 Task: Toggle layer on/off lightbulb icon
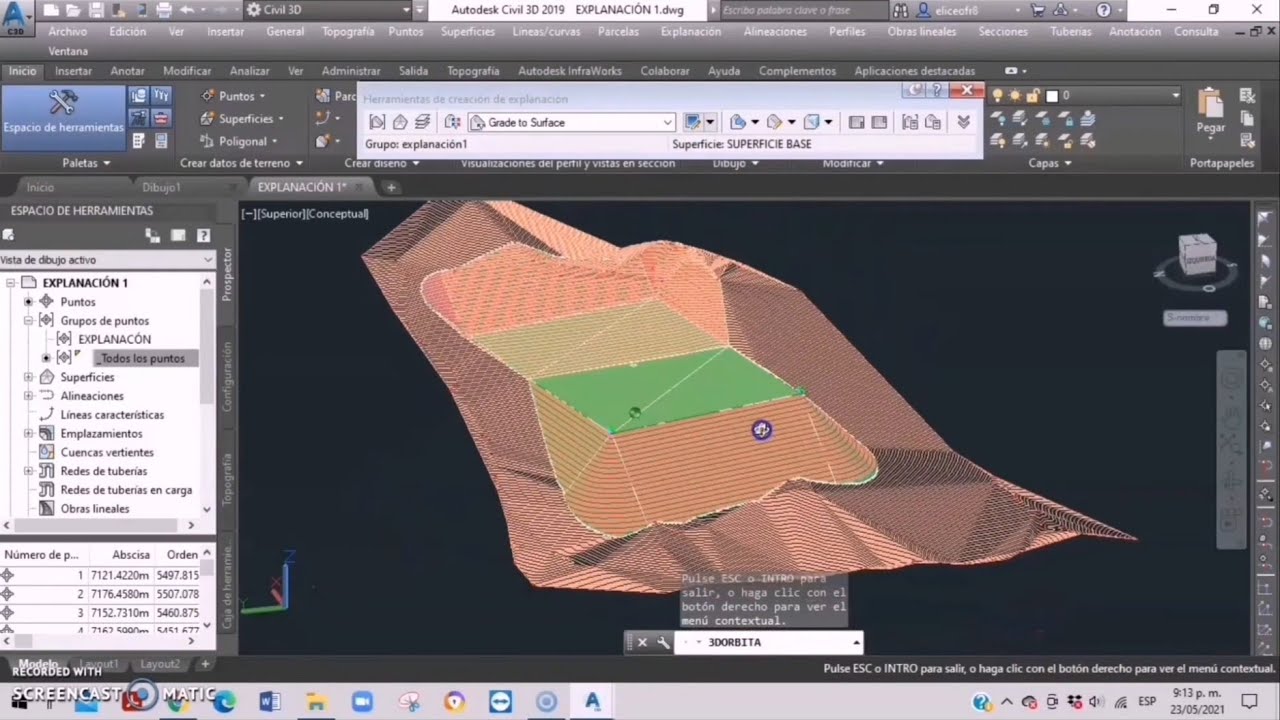[997, 95]
